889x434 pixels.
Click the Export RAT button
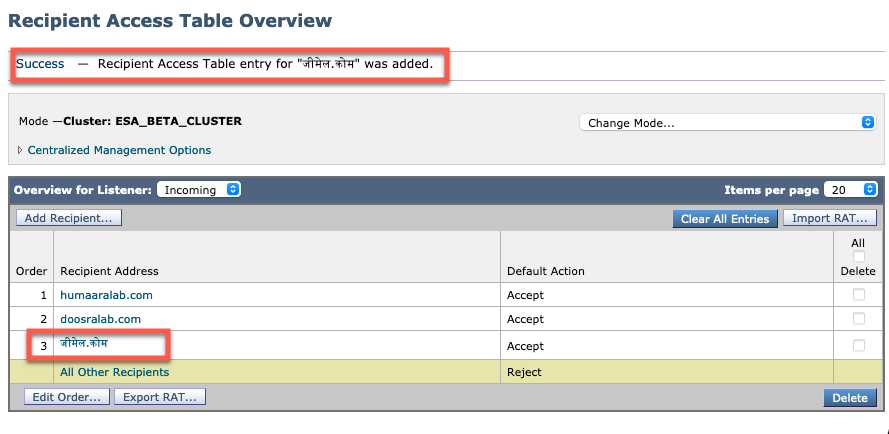click(x=159, y=397)
